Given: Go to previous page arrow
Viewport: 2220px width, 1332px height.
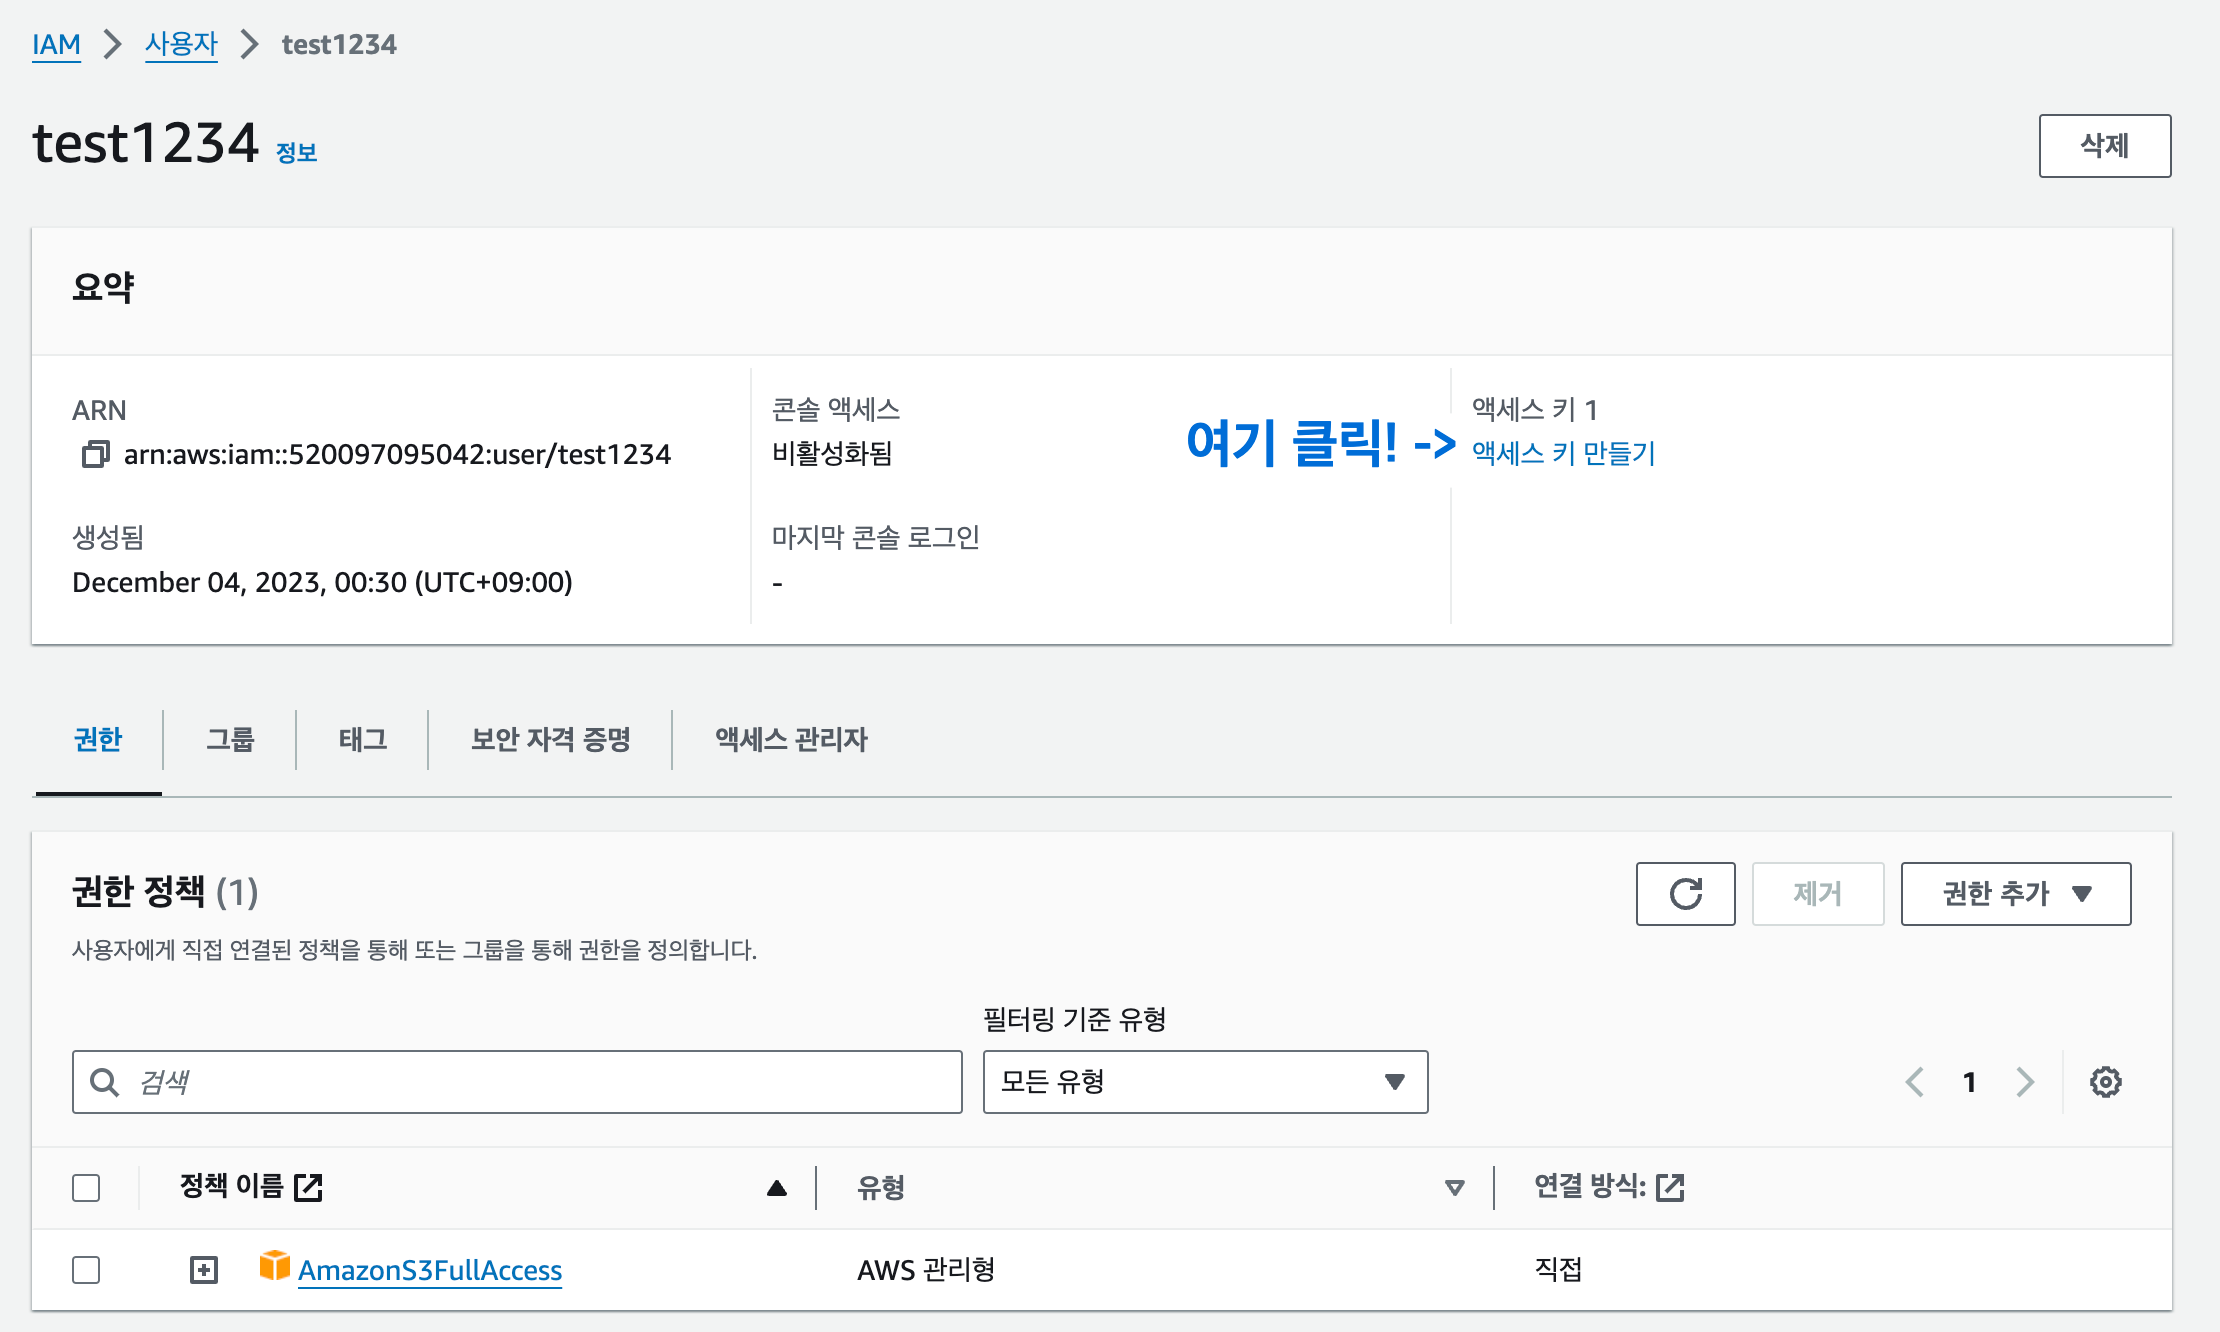Looking at the screenshot, I should pos(1914,1082).
